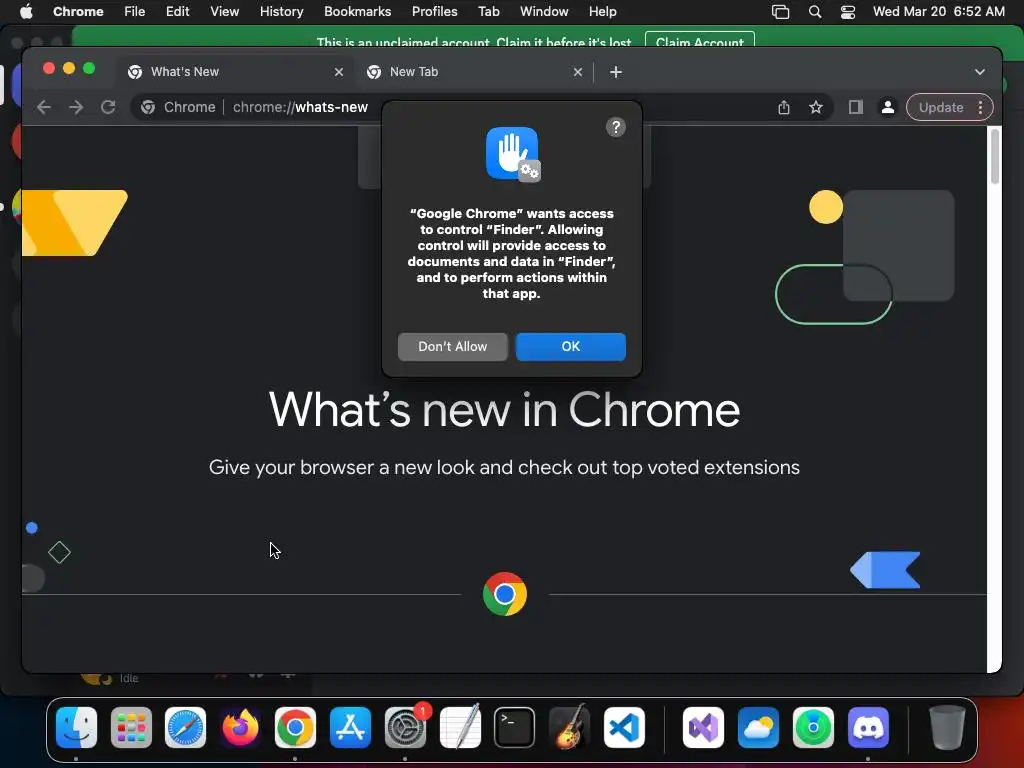The width and height of the screenshot is (1024, 768).
Task: Click Don't Allow in the permission dialog
Action: coord(453,346)
